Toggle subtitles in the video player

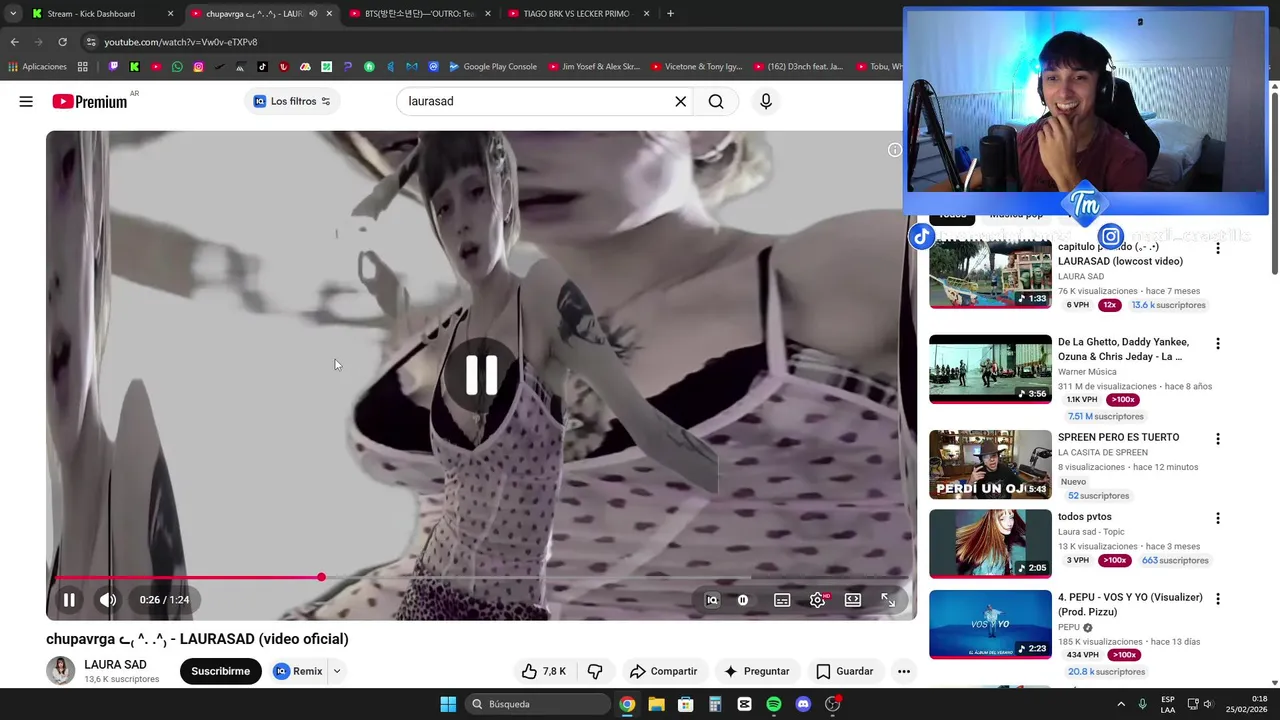(x=782, y=600)
